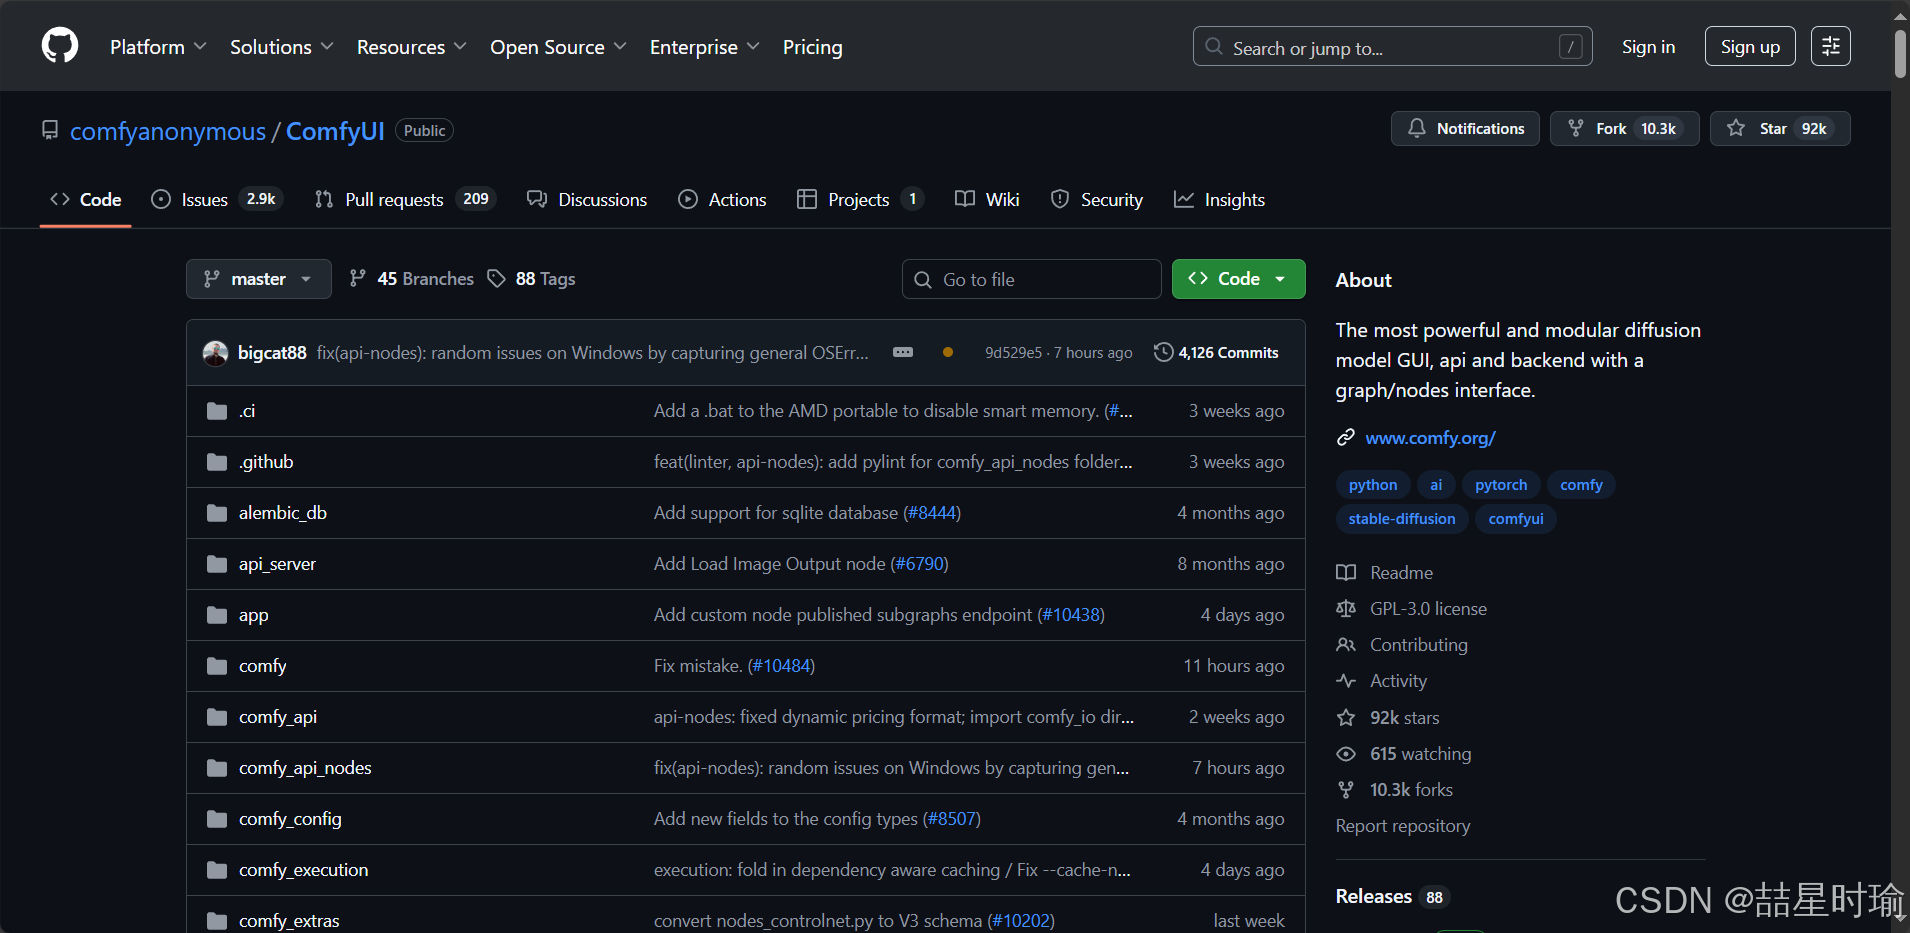The width and height of the screenshot is (1910, 933).
Task: Open the appearance settings sliders icon
Action: (1831, 46)
